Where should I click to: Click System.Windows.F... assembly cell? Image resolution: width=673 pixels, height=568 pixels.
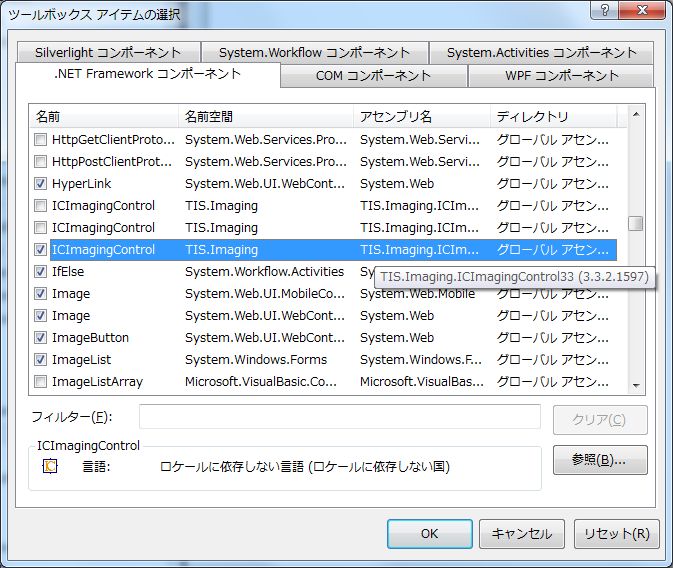pos(421,359)
